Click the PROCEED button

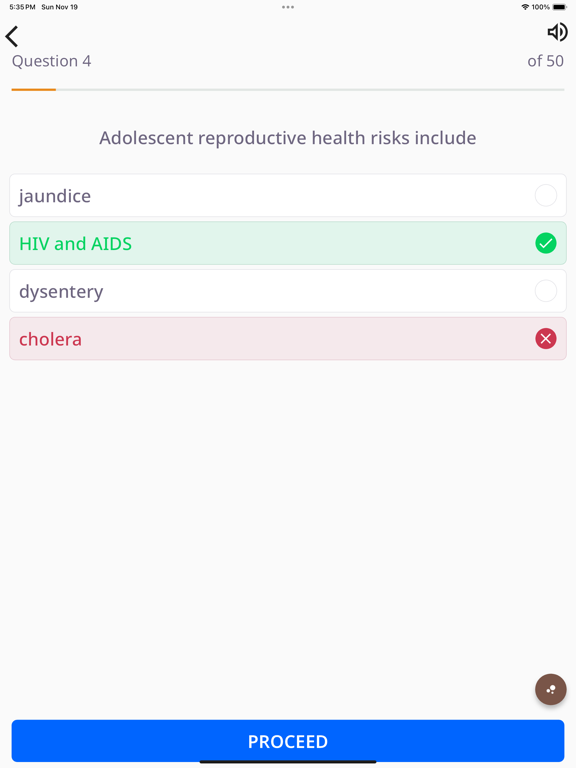point(288,741)
